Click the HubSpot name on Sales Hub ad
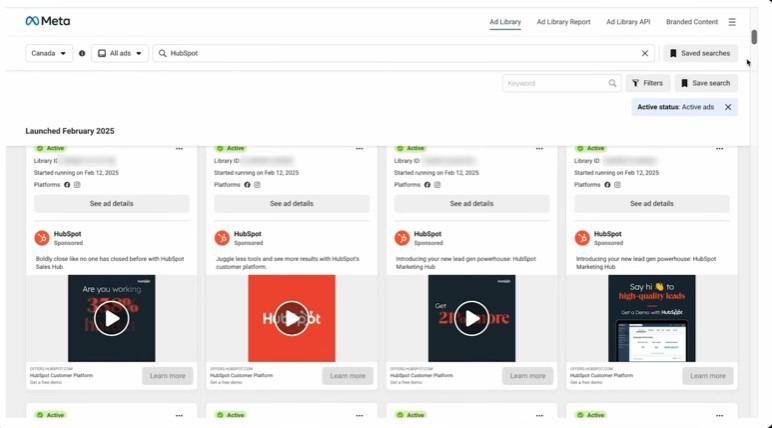 point(67,234)
